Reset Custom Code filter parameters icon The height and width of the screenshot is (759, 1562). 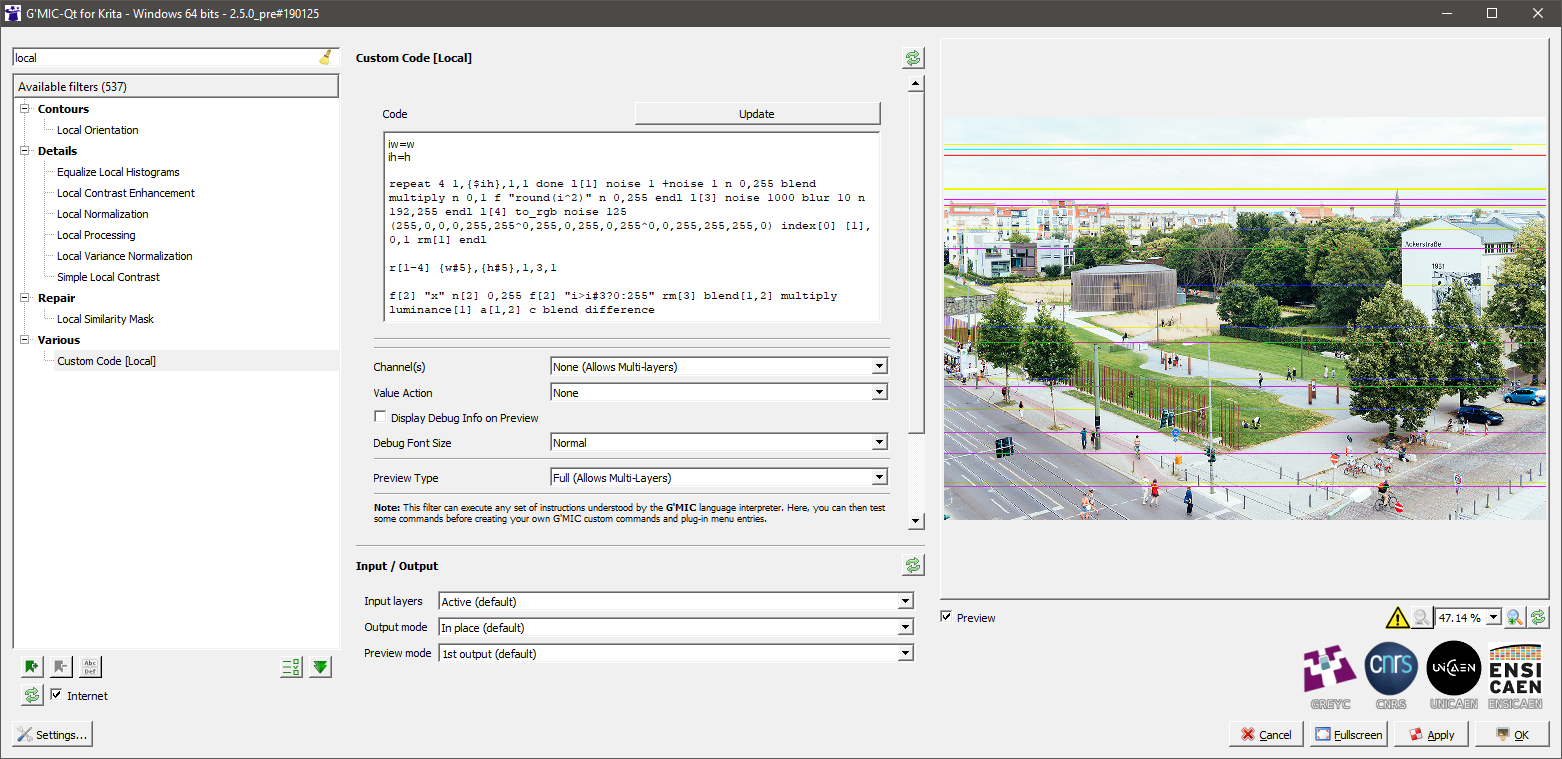click(913, 58)
